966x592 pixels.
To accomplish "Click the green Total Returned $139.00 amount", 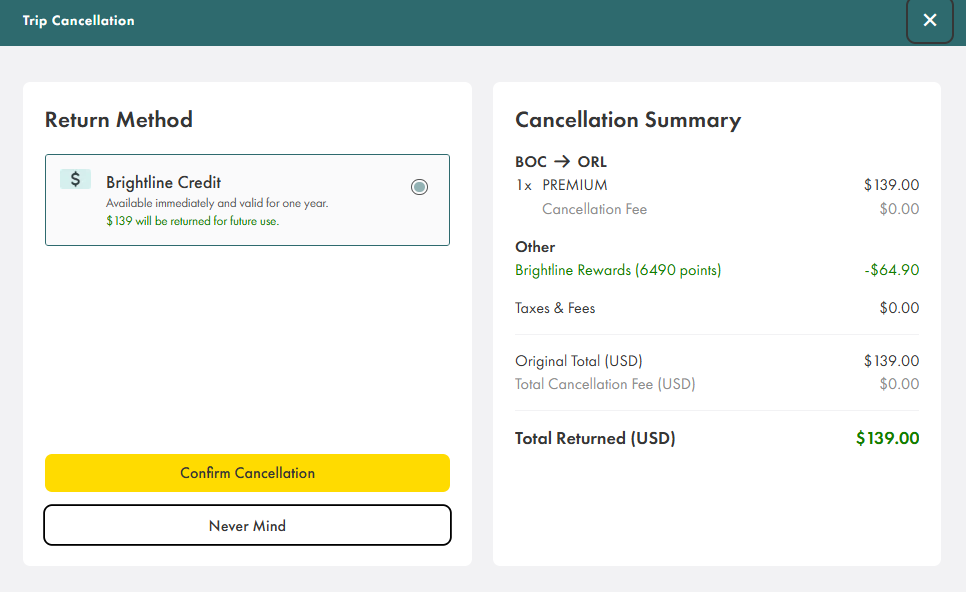I will click(887, 438).
